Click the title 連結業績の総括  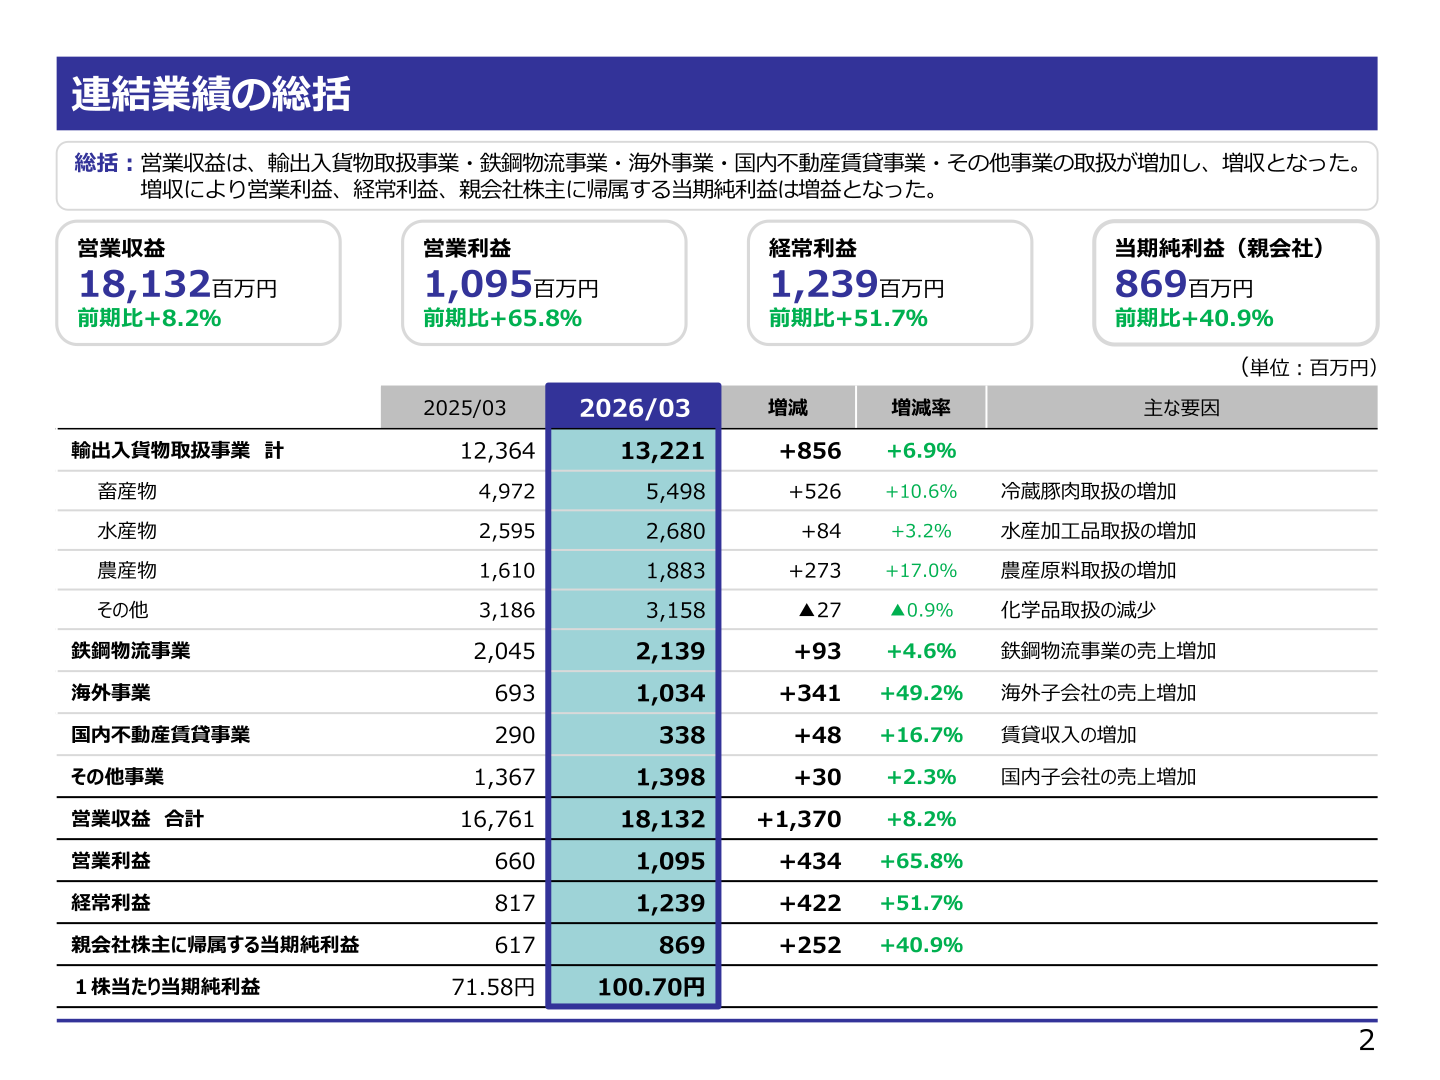(x=211, y=94)
